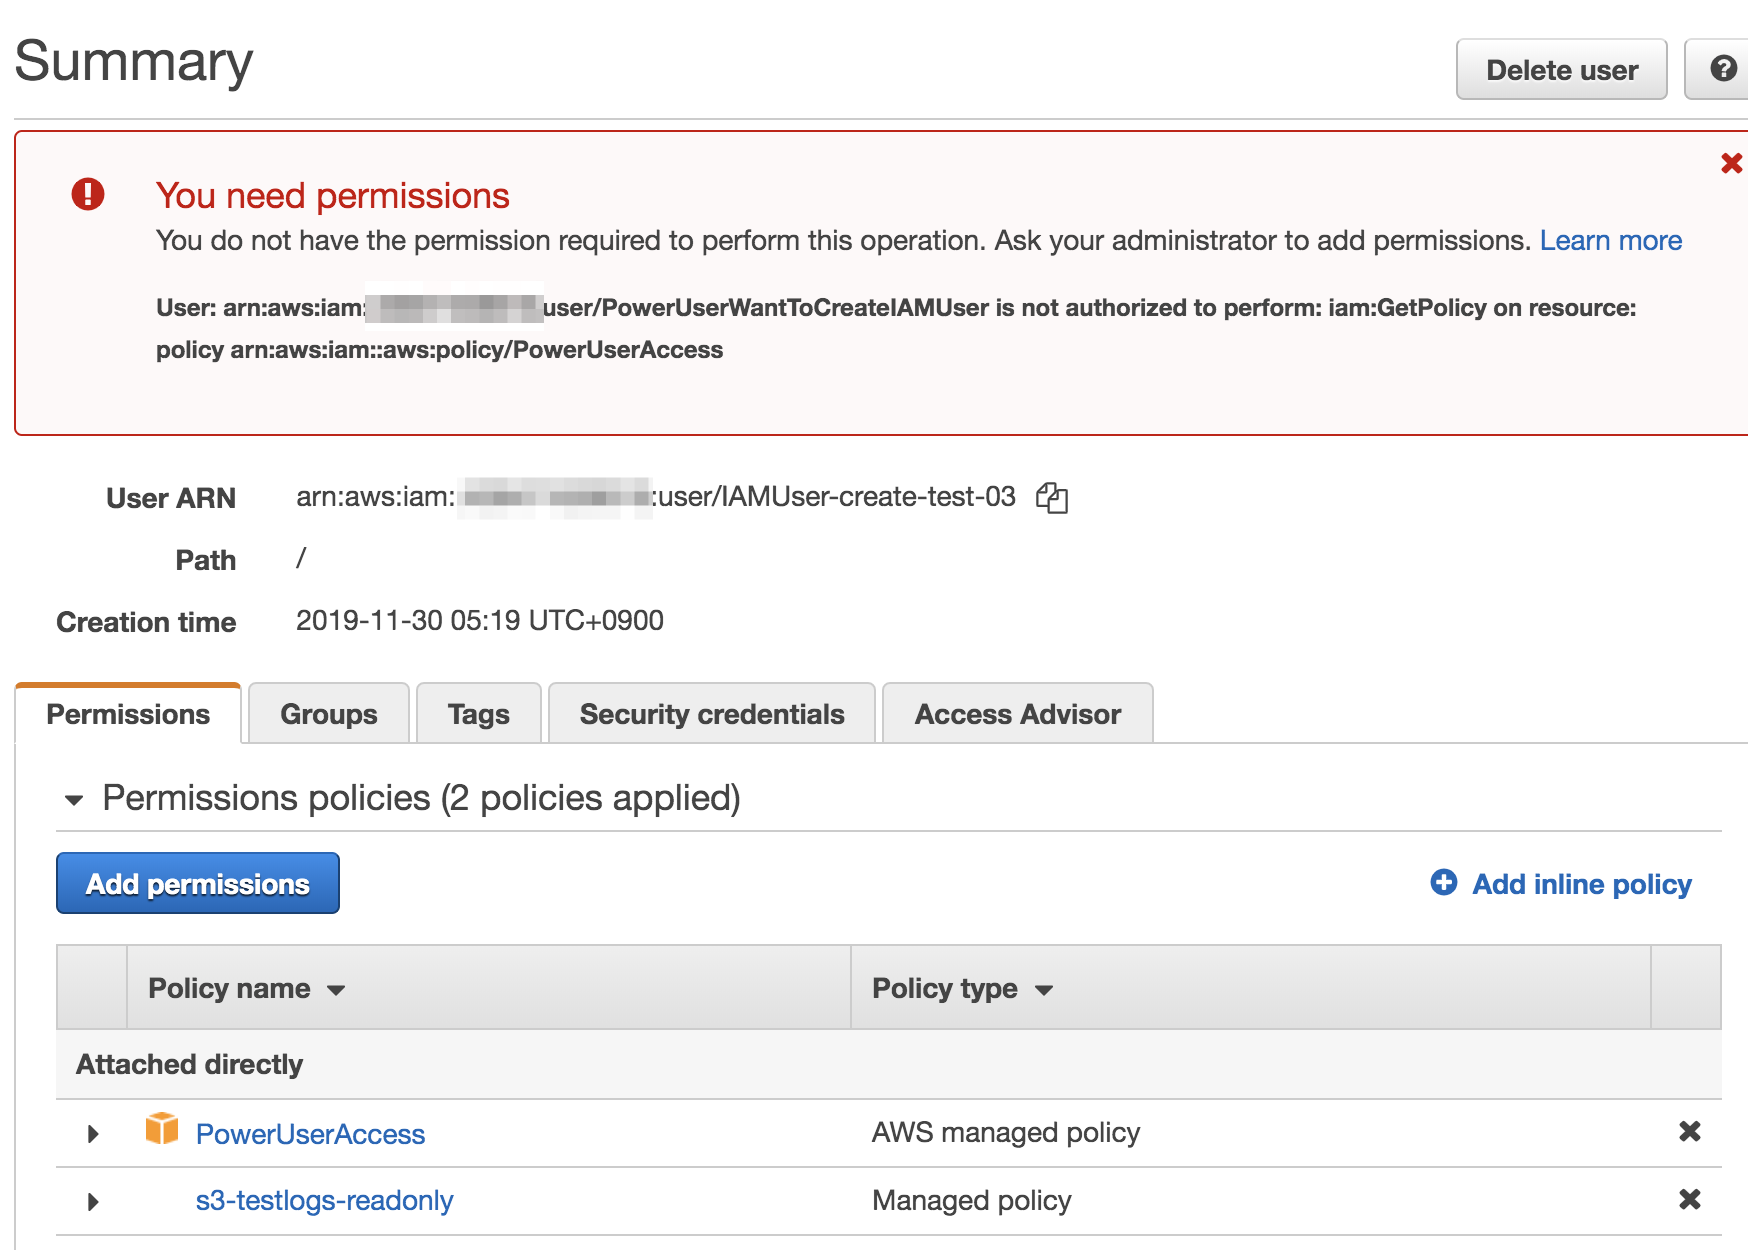
Task: Open the help question mark icon
Action: (x=1723, y=69)
